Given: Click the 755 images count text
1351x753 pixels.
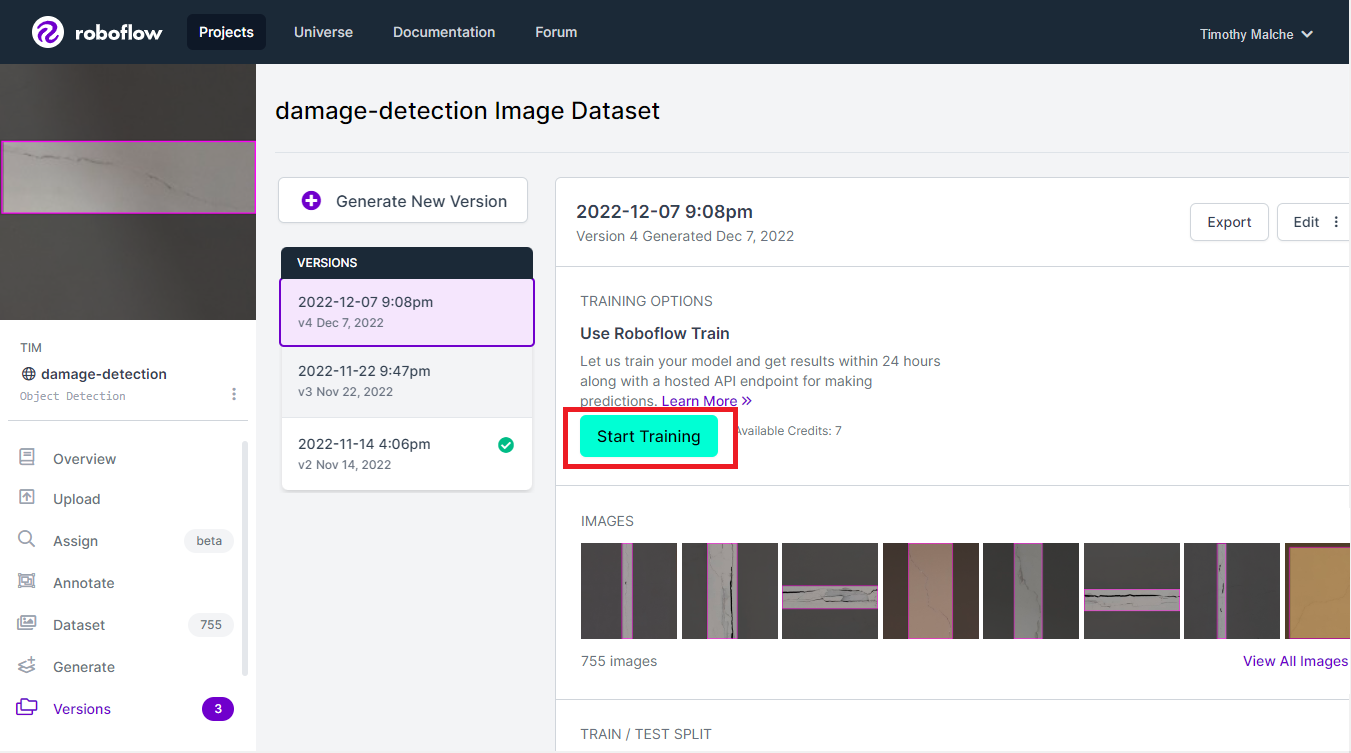Looking at the screenshot, I should point(619,661).
